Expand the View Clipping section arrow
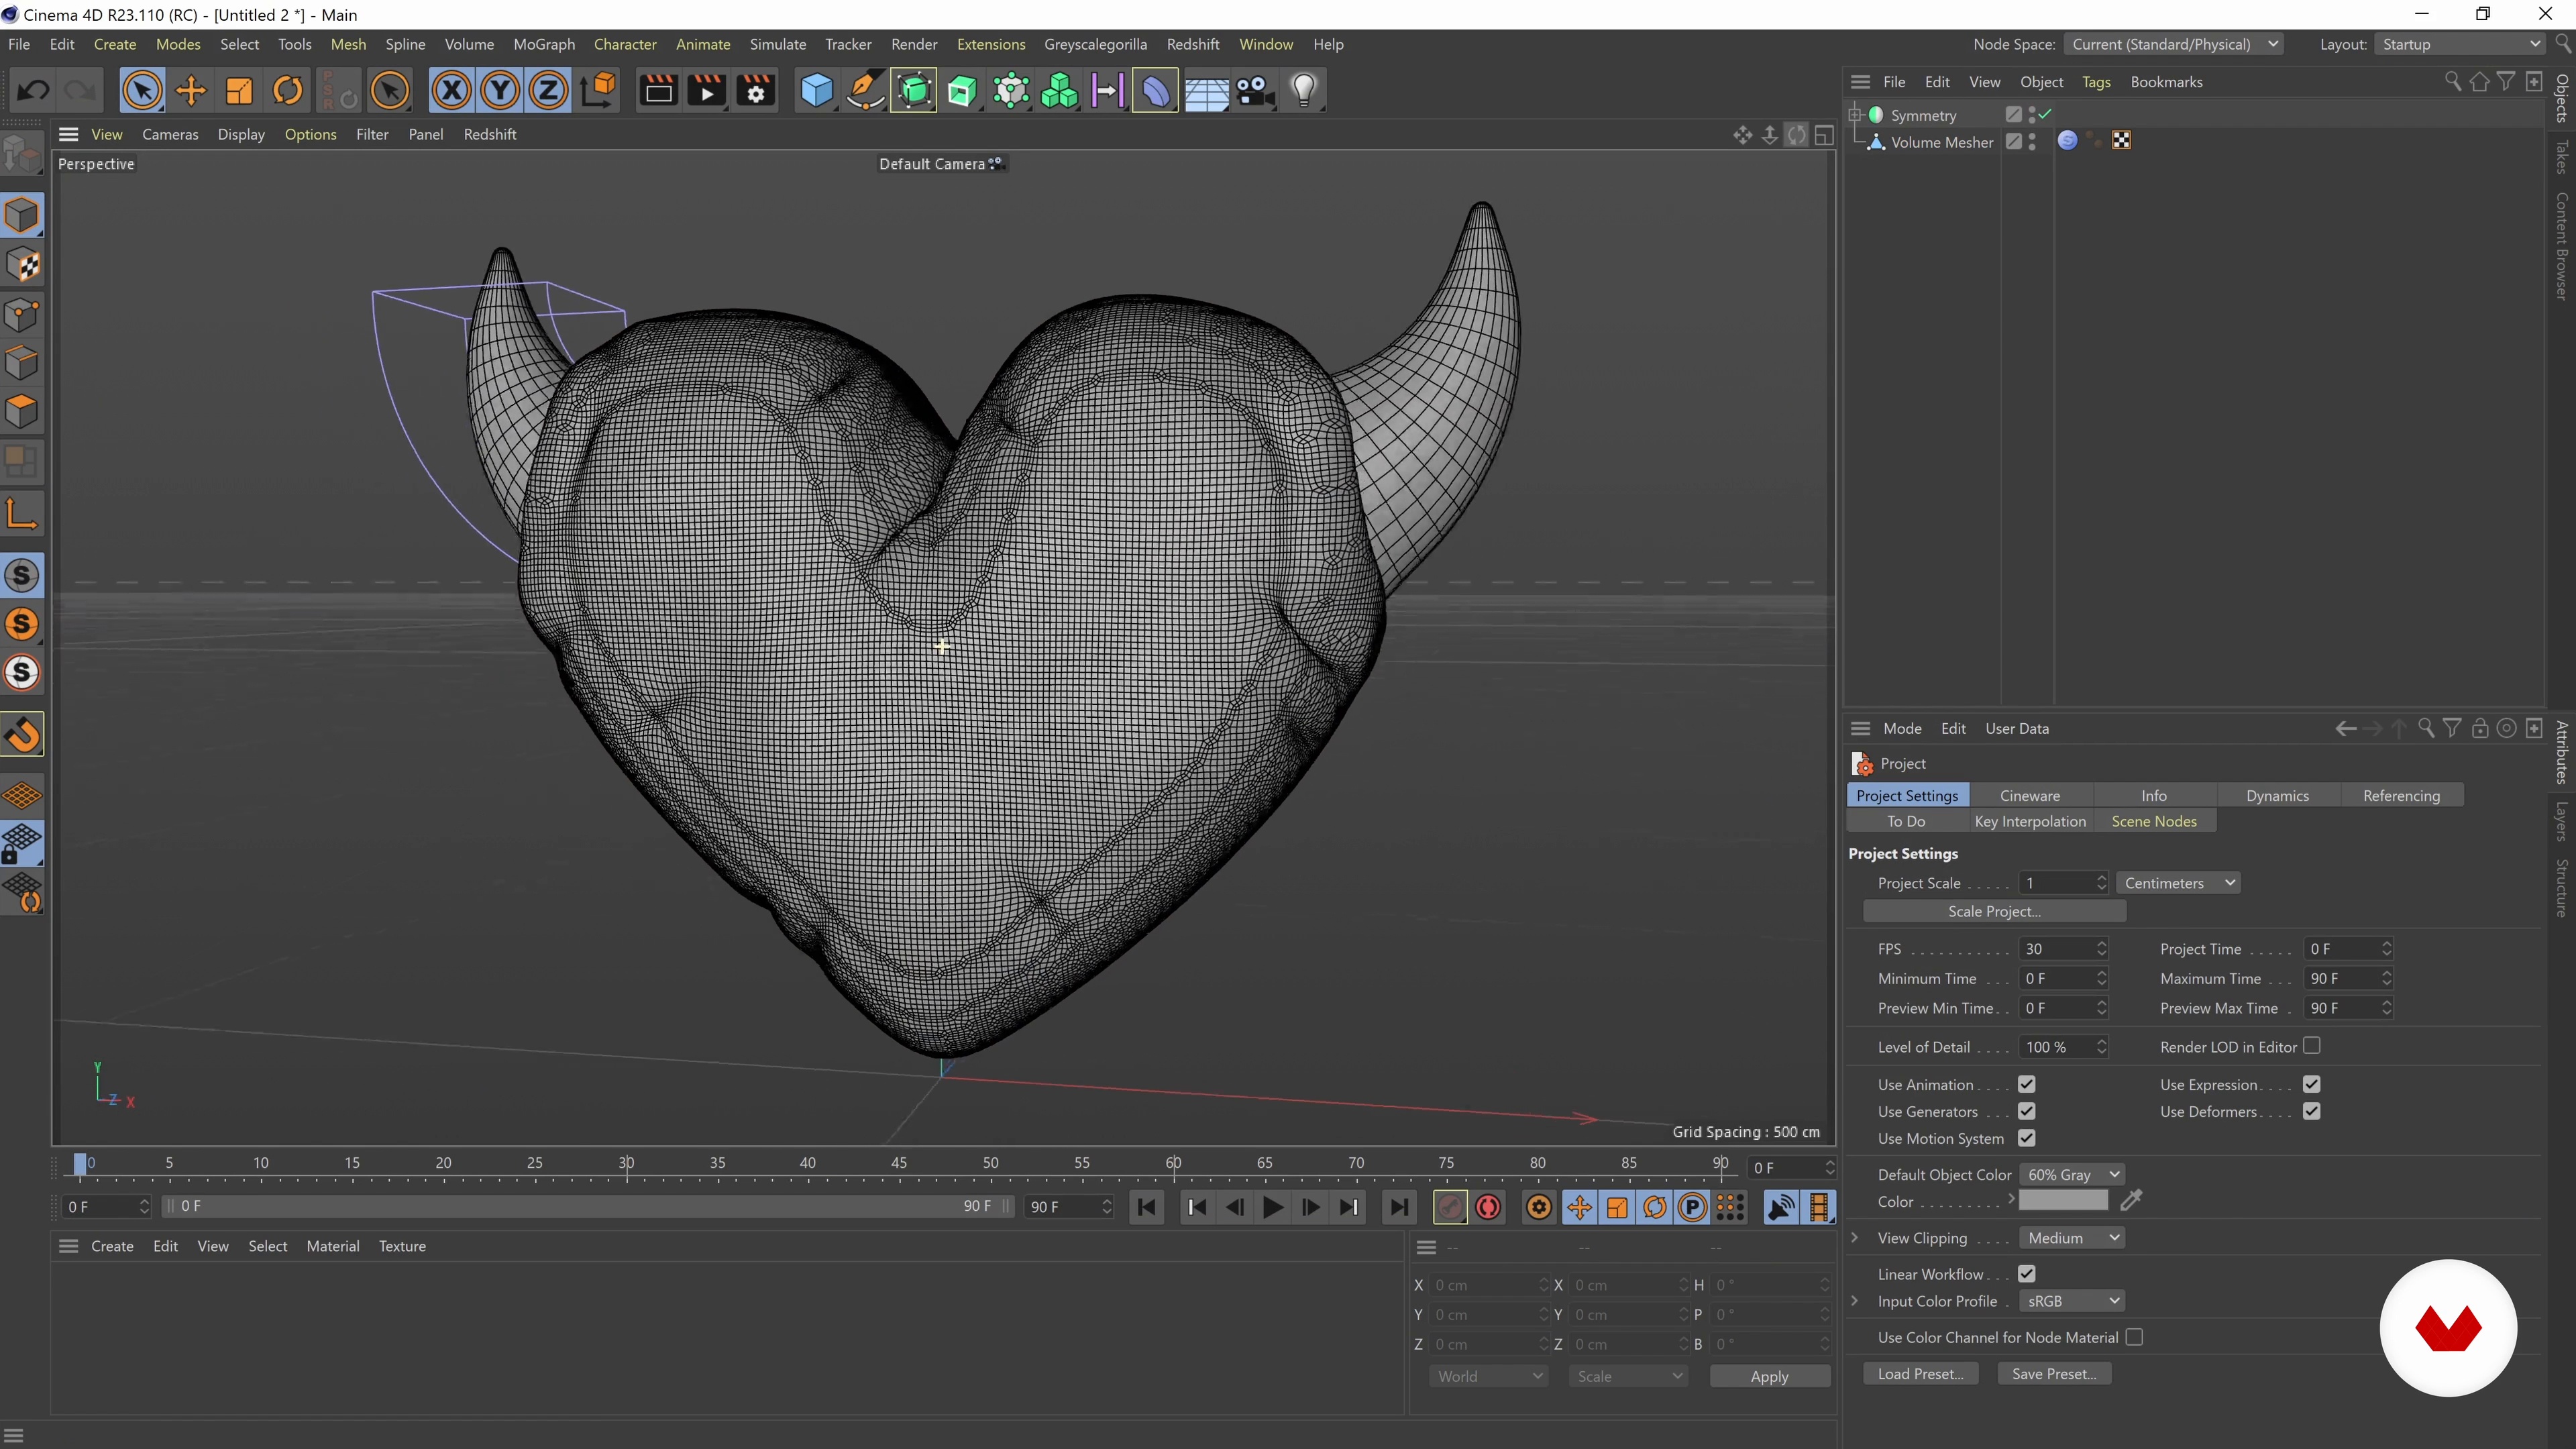This screenshot has height=1449, width=2576. 1855,1238
